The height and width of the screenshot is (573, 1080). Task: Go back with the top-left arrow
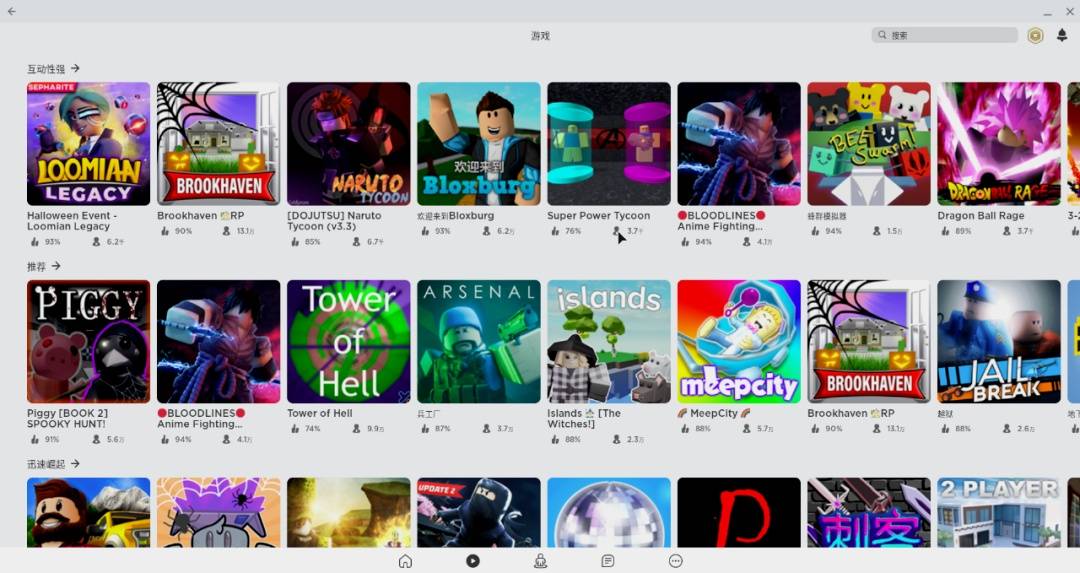click(x=12, y=11)
